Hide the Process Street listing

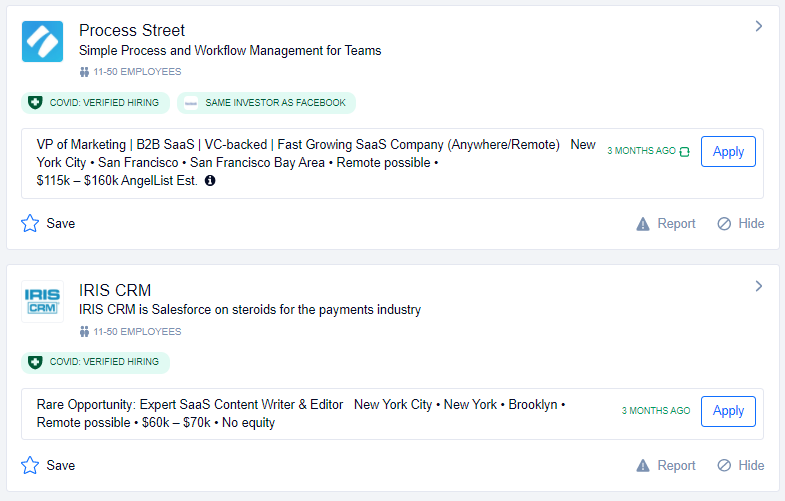(x=740, y=224)
